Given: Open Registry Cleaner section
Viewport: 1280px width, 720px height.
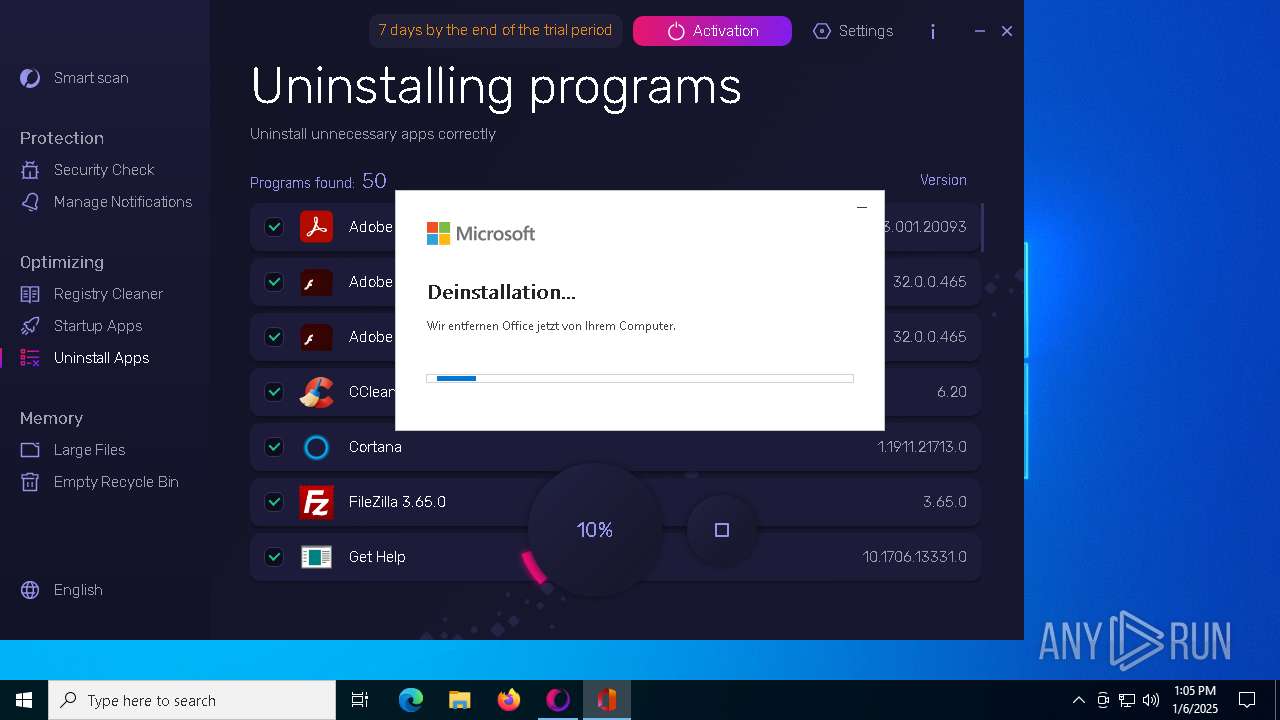Looking at the screenshot, I should click(108, 294).
